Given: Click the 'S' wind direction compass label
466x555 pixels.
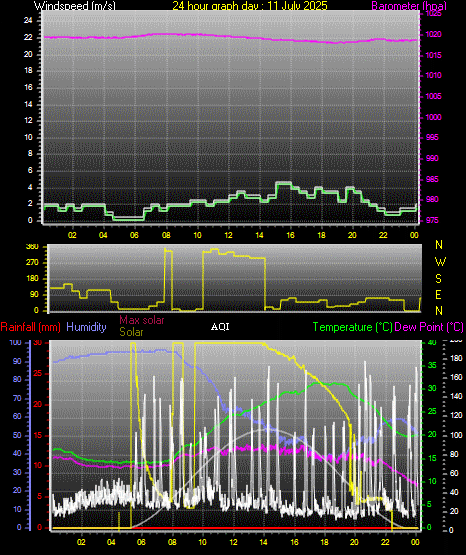Looking at the screenshot, I should [438, 279].
